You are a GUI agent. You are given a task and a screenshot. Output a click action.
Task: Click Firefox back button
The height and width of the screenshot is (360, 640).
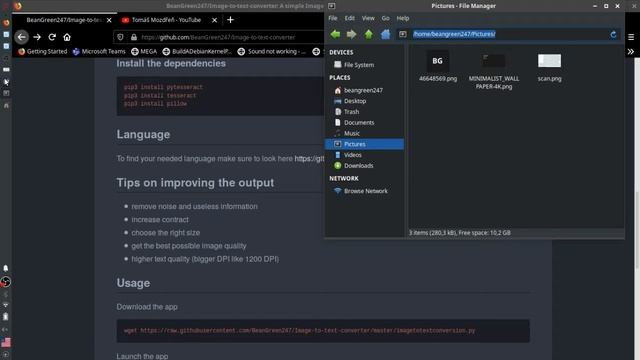click(x=22, y=37)
